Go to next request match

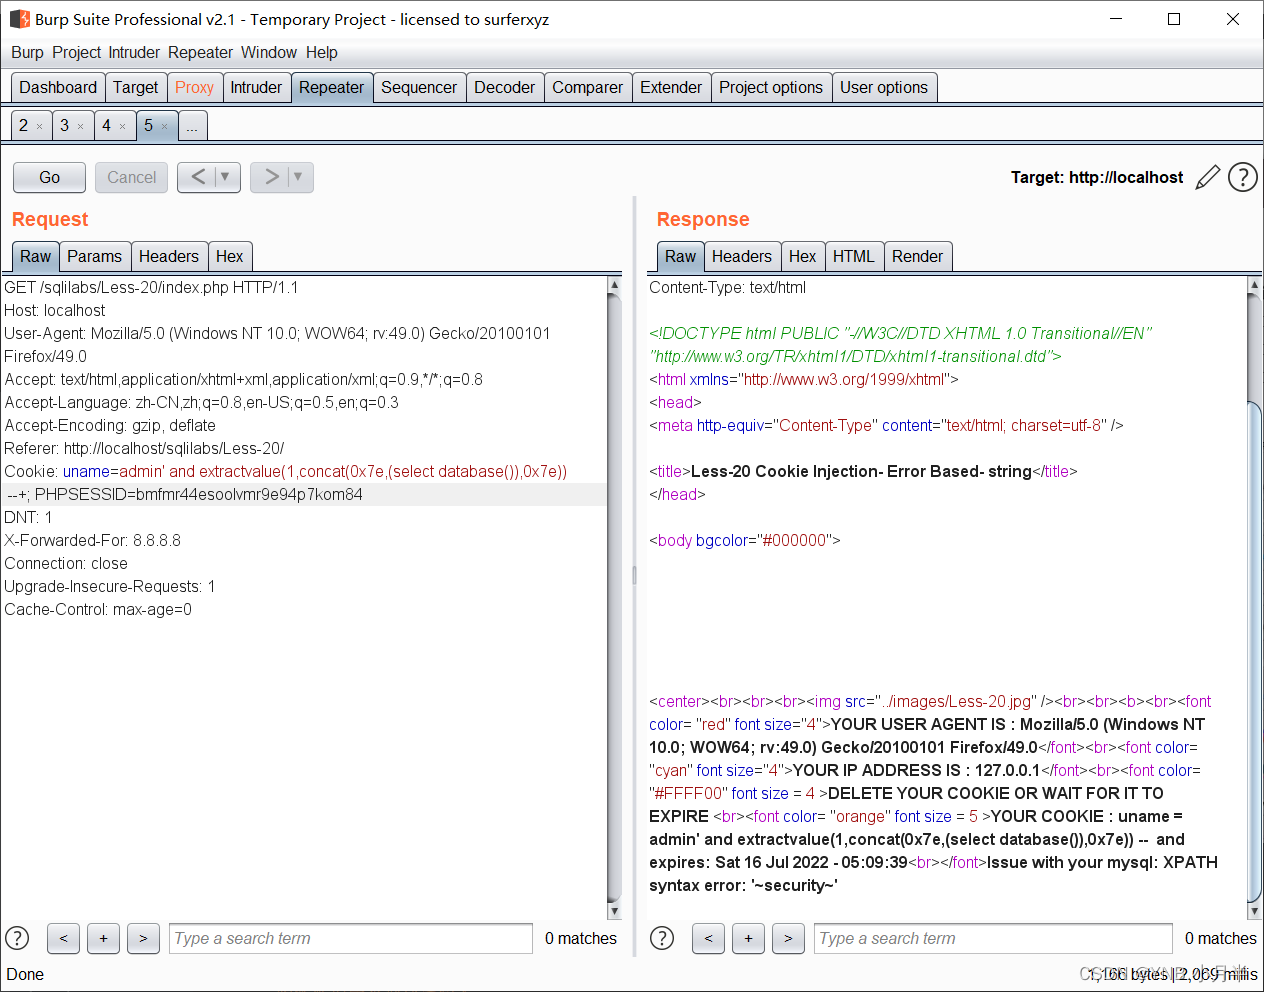143,938
